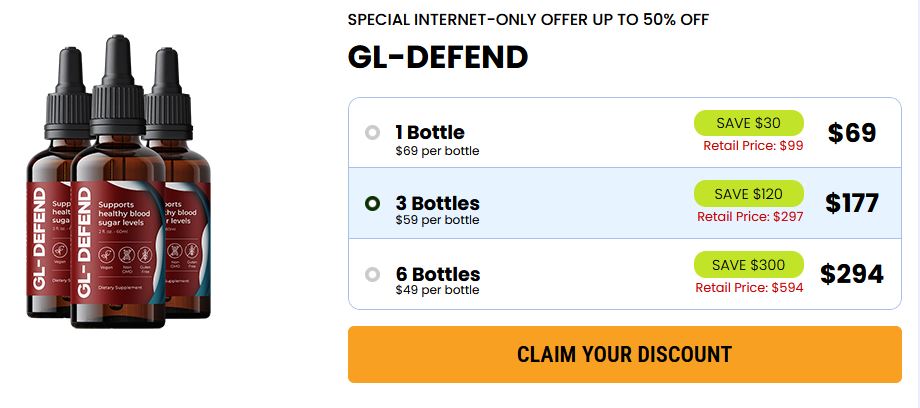Click the Retail Price: $297 text
The image size is (920, 408).
tap(750, 216)
